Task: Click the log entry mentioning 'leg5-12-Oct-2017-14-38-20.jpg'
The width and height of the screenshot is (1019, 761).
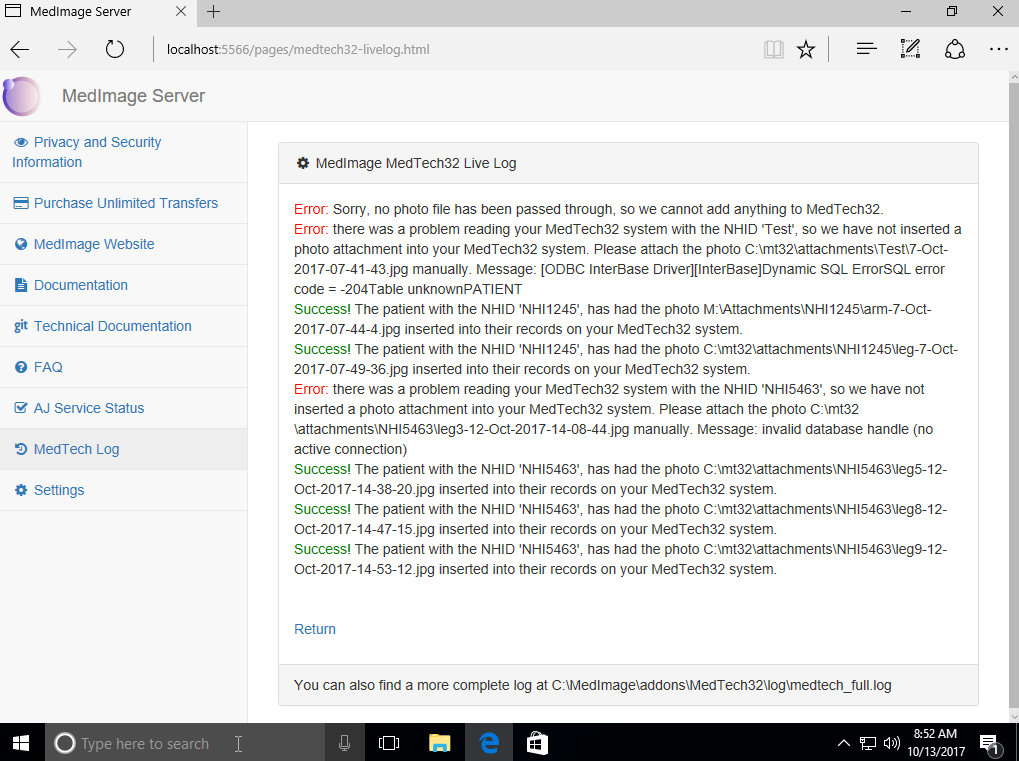Action: (x=621, y=479)
